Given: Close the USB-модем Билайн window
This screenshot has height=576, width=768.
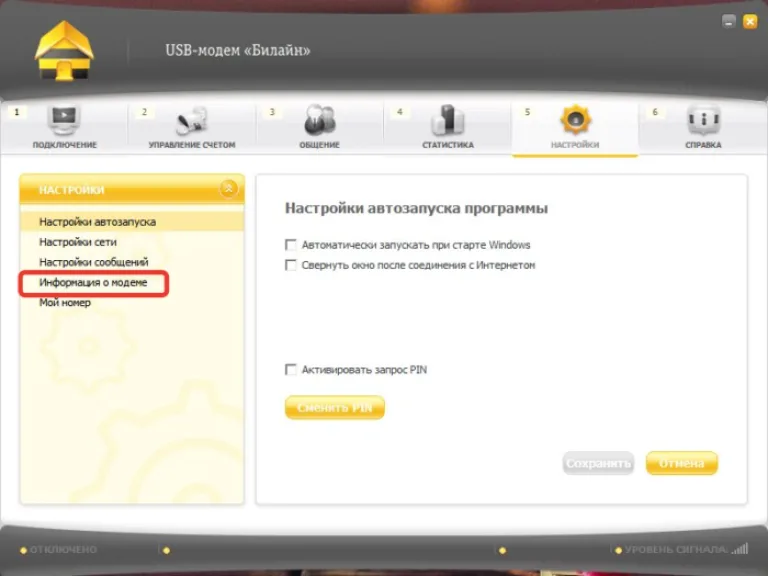Looking at the screenshot, I should [750, 21].
